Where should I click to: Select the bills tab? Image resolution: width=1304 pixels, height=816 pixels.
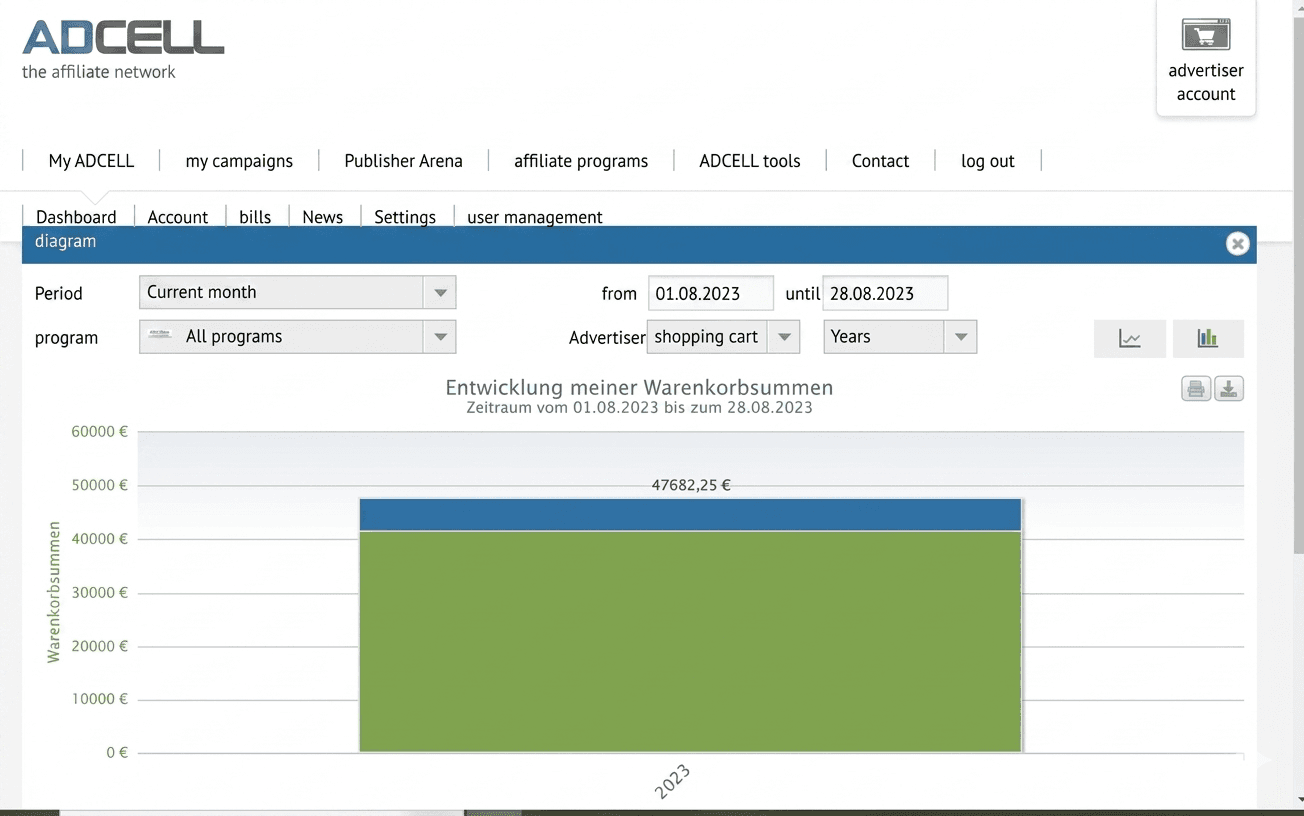(255, 217)
